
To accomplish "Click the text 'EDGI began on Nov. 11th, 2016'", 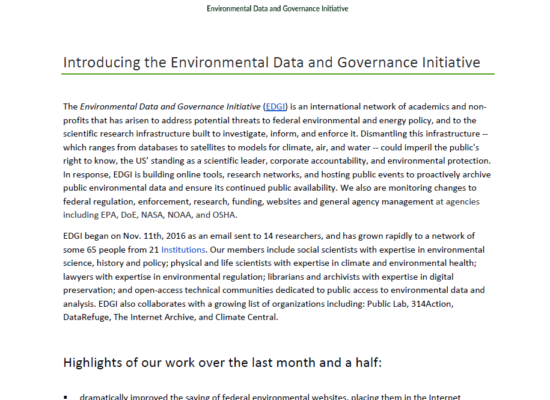I will pyautogui.click(x=124, y=236).
